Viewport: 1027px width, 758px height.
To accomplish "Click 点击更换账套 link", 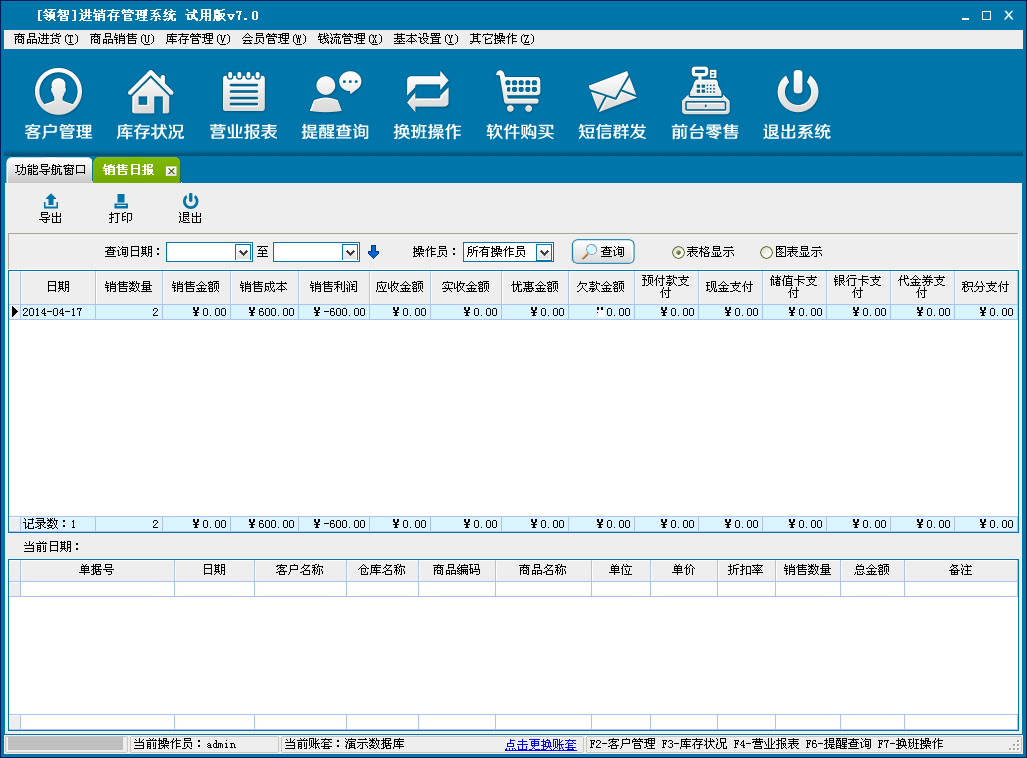I will [x=540, y=745].
